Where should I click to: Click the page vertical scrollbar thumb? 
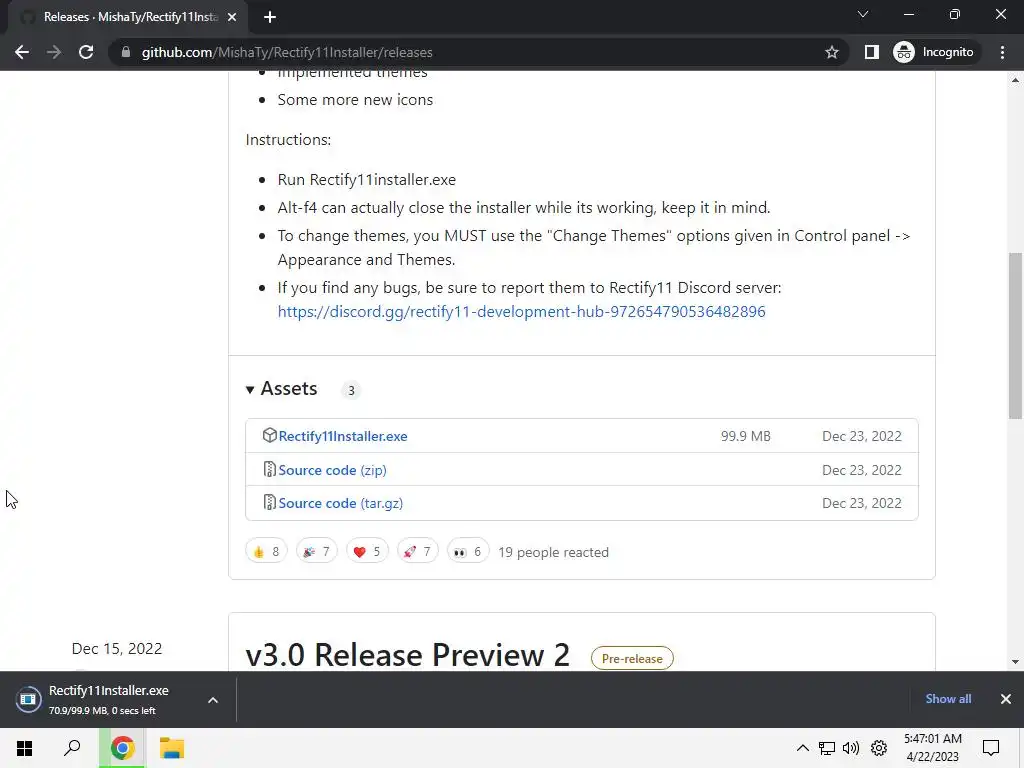tap(1015, 335)
